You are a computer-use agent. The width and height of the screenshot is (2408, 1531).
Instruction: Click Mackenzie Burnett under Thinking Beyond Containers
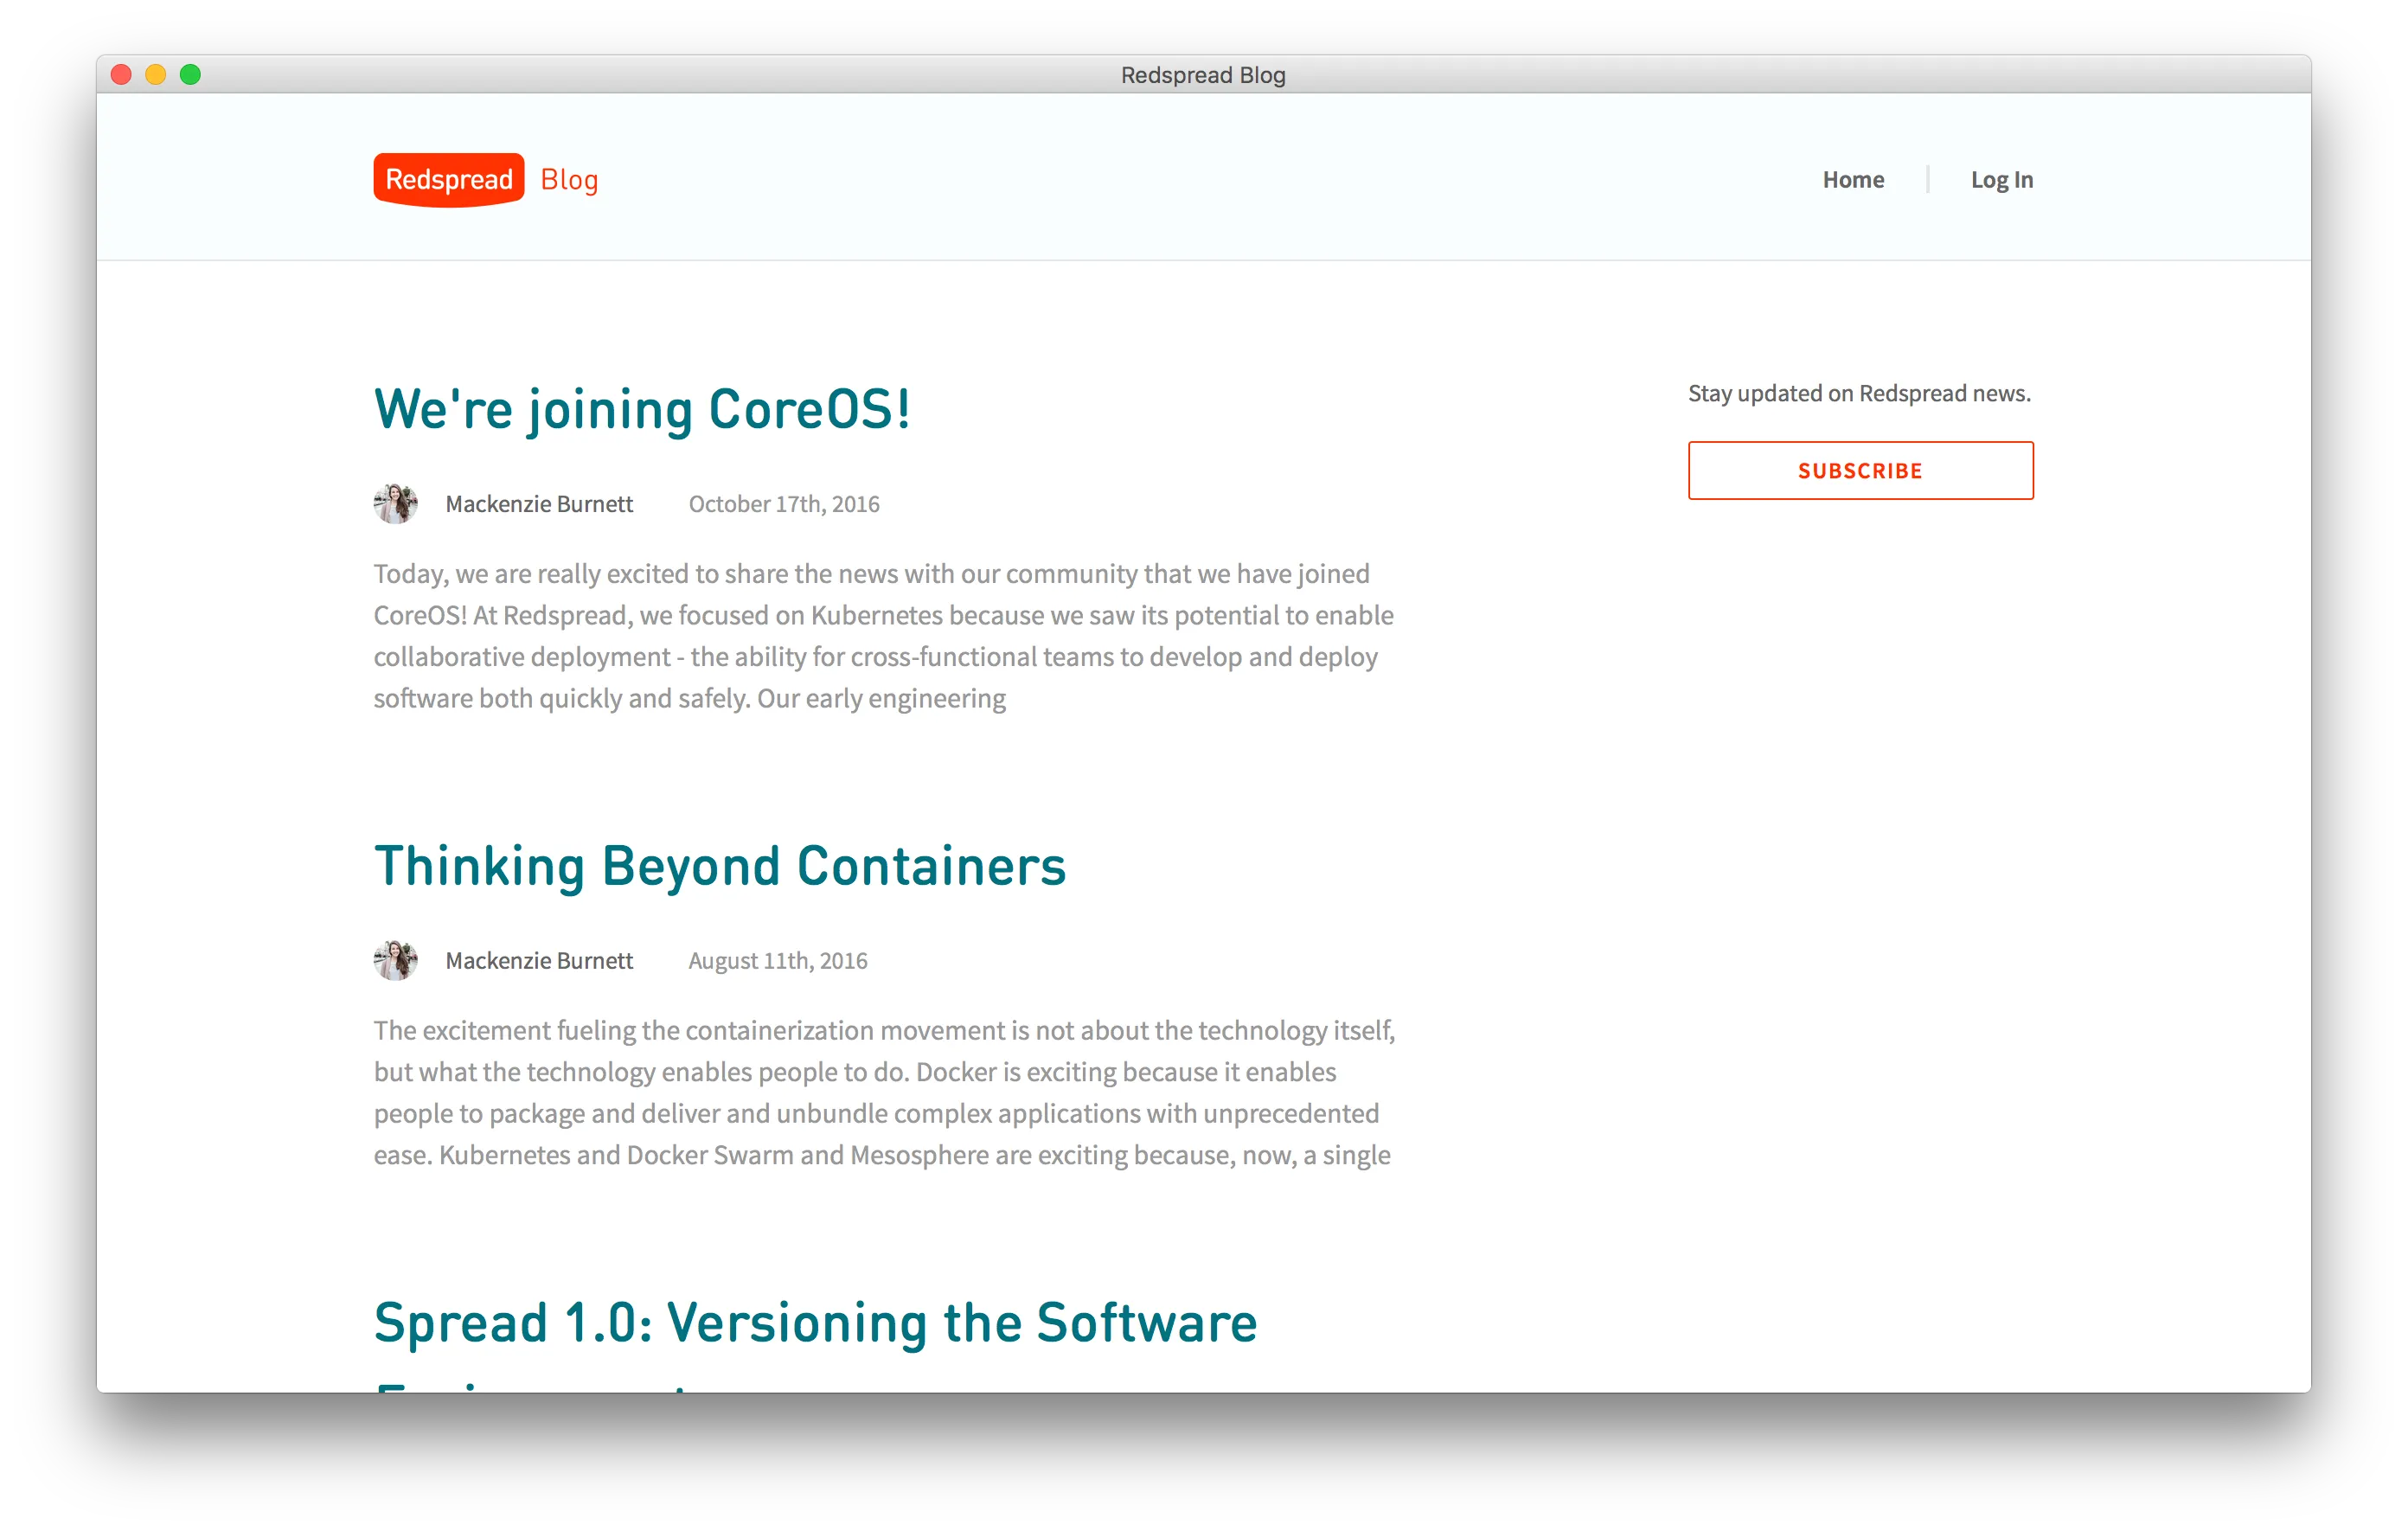pyautogui.click(x=538, y=960)
